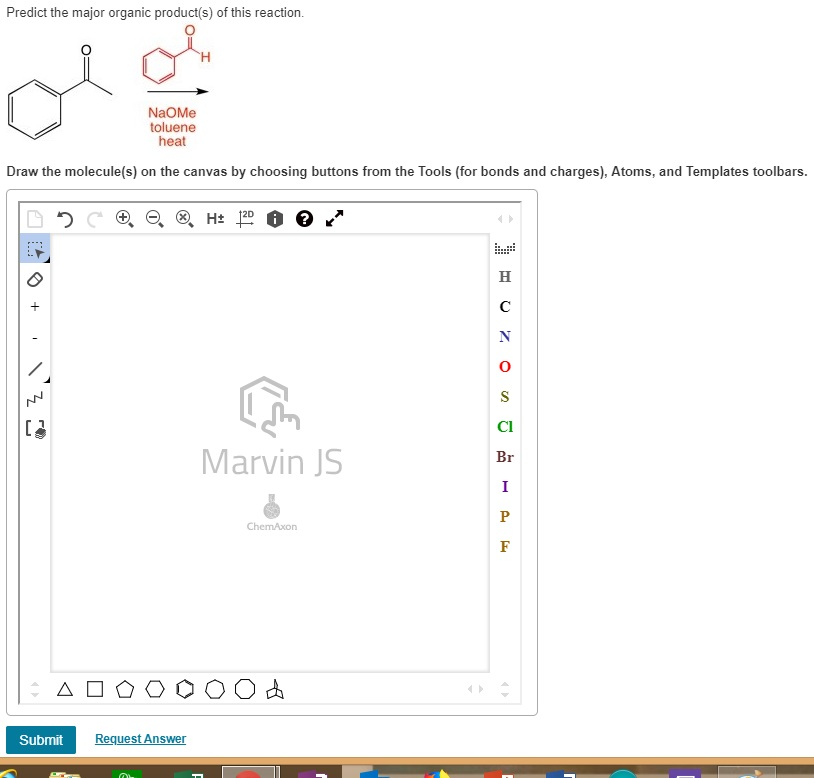Viewport: 814px width, 778px height.
Task: Select the single bond drawing tool
Action: point(35,369)
